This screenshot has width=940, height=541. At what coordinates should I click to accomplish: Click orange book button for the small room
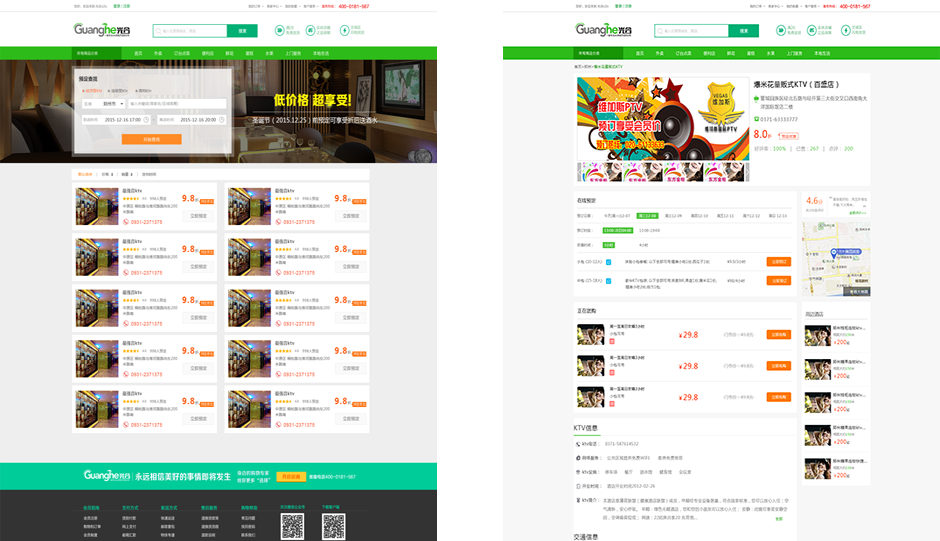click(779, 262)
